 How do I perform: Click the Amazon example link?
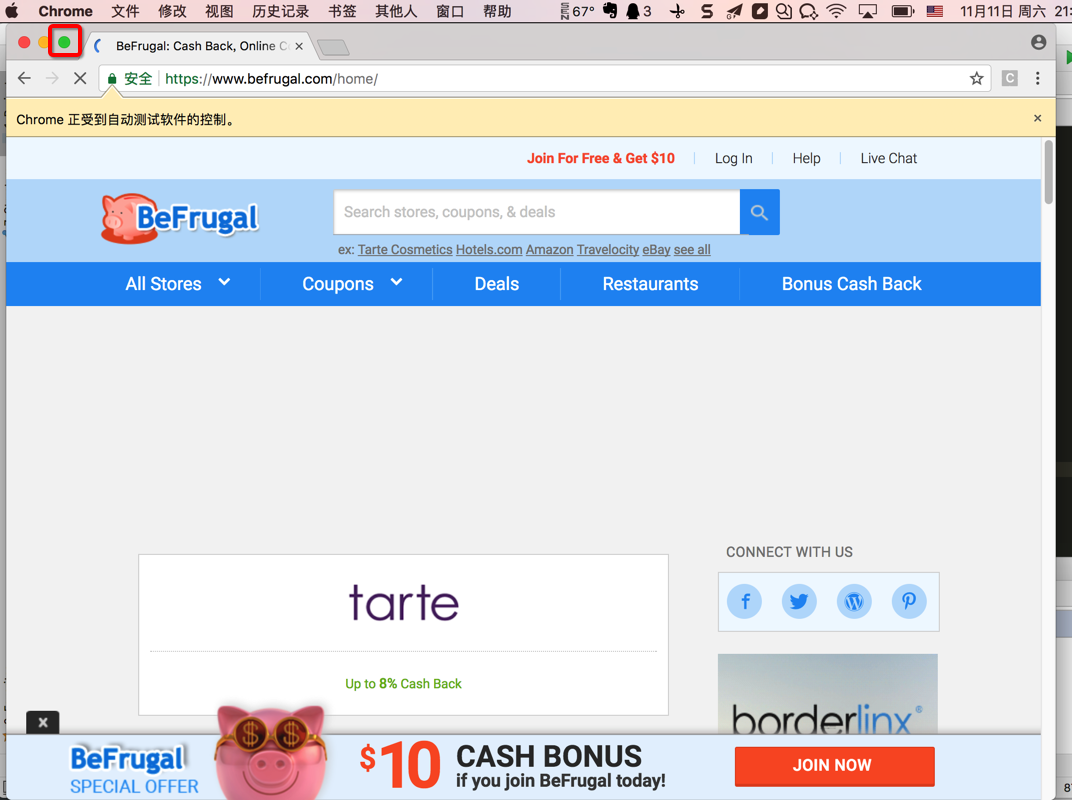549,249
